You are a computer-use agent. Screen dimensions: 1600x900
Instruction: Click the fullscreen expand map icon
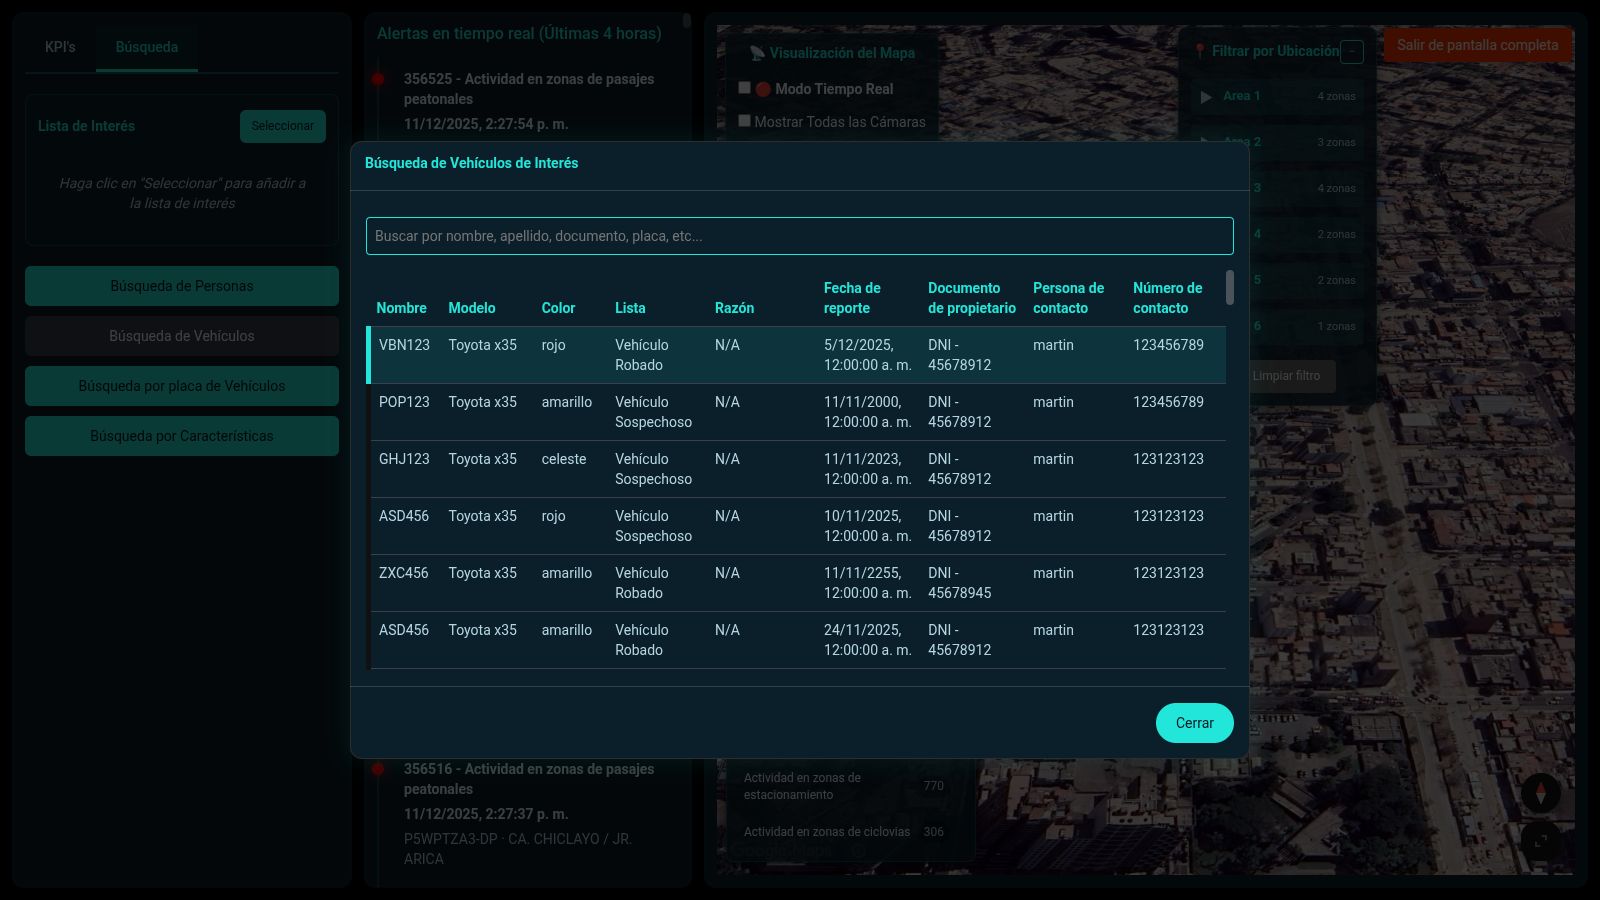click(1540, 841)
